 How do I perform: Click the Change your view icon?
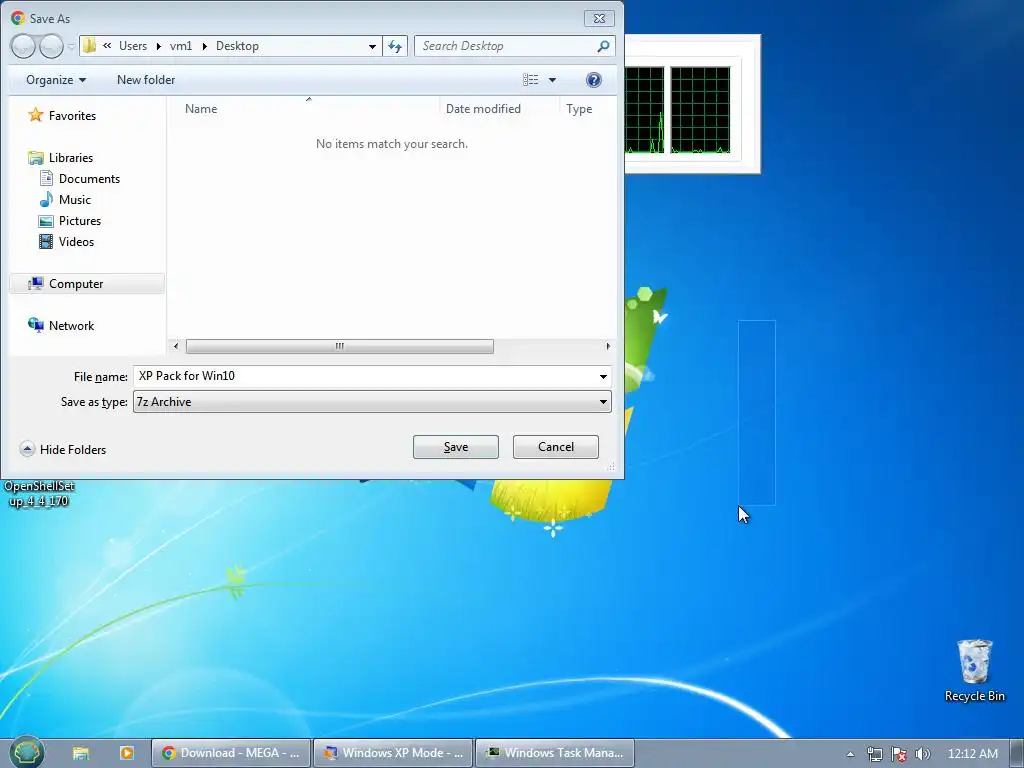pos(530,80)
